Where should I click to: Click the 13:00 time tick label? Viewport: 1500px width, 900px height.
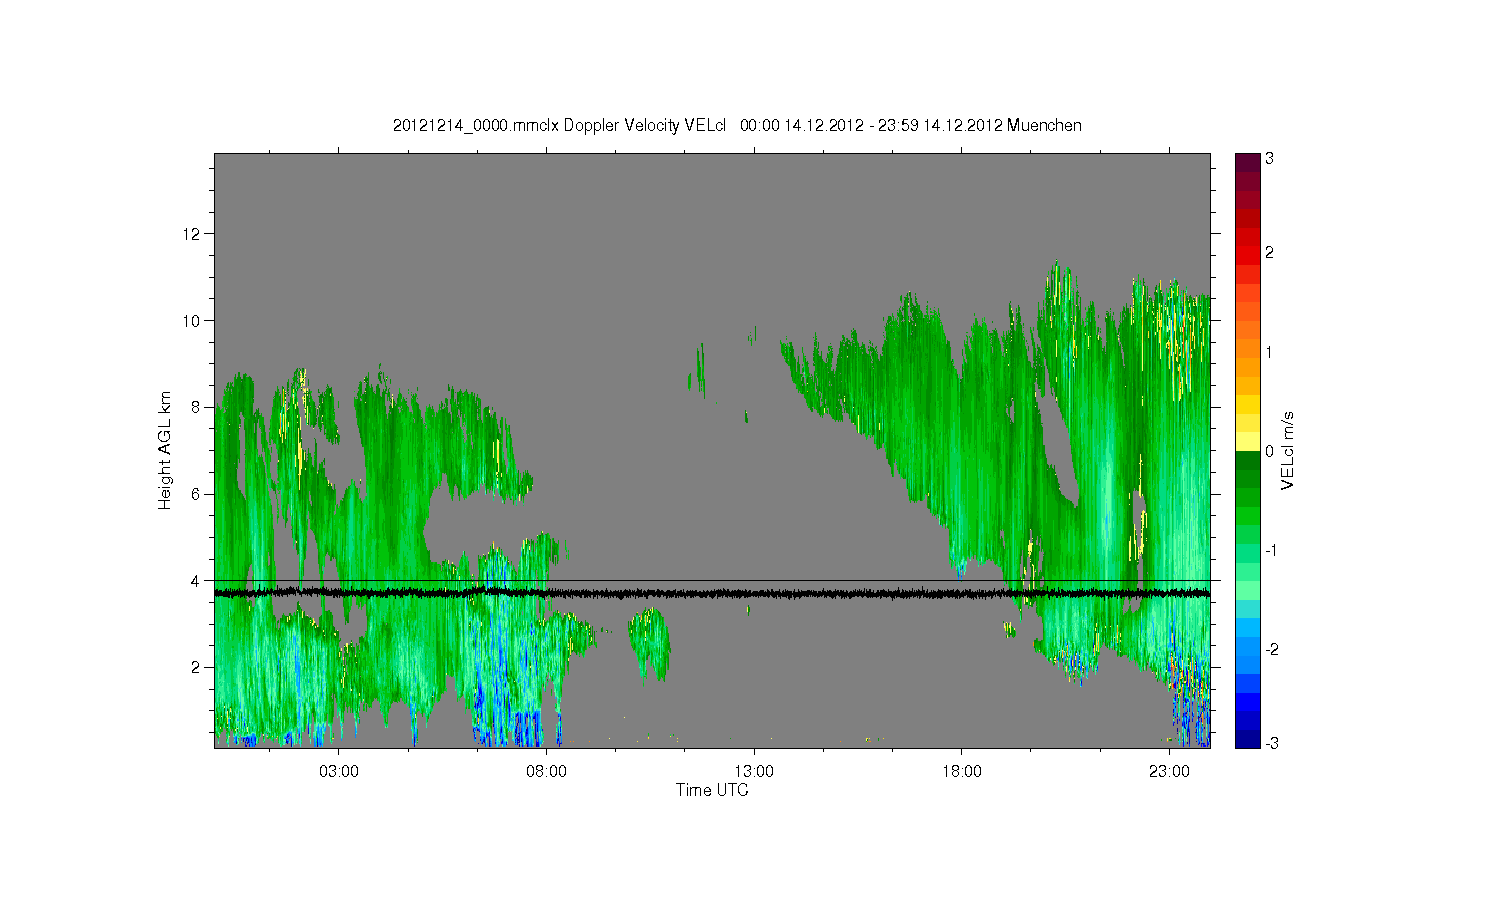[x=754, y=772]
